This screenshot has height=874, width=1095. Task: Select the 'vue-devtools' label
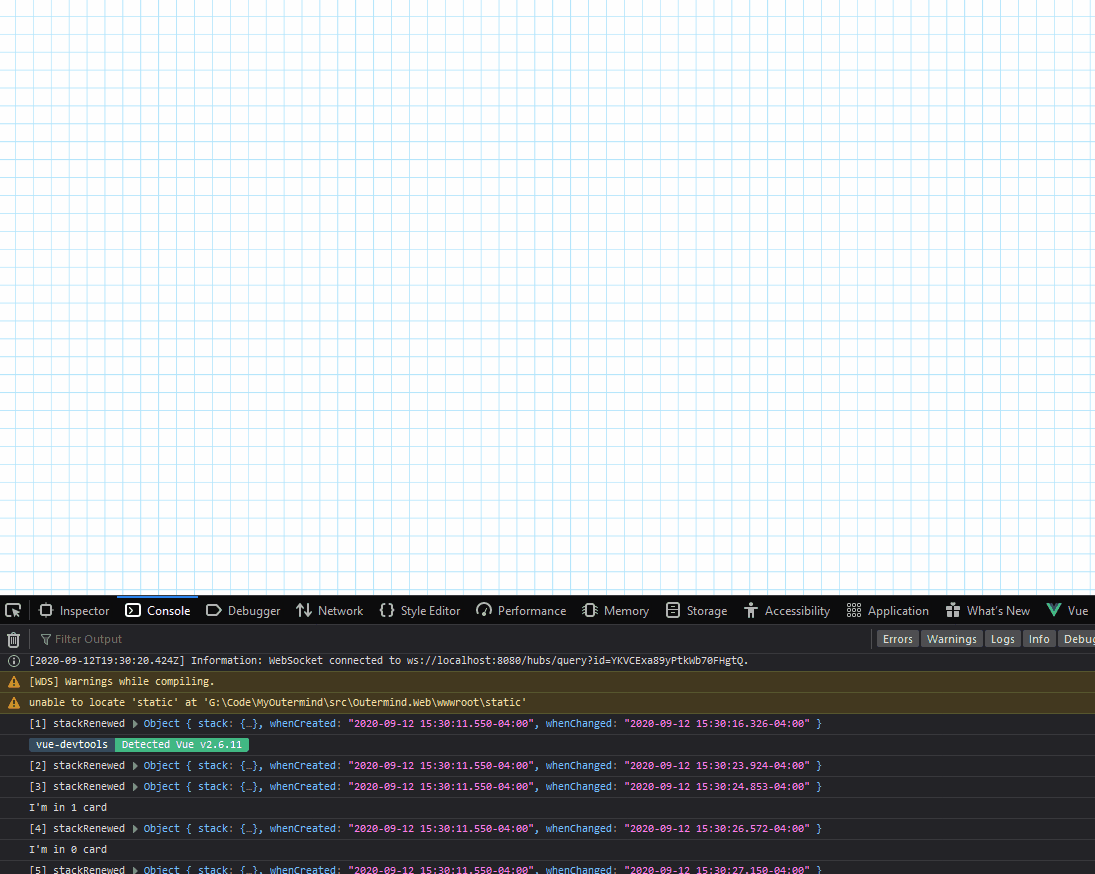(72, 745)
